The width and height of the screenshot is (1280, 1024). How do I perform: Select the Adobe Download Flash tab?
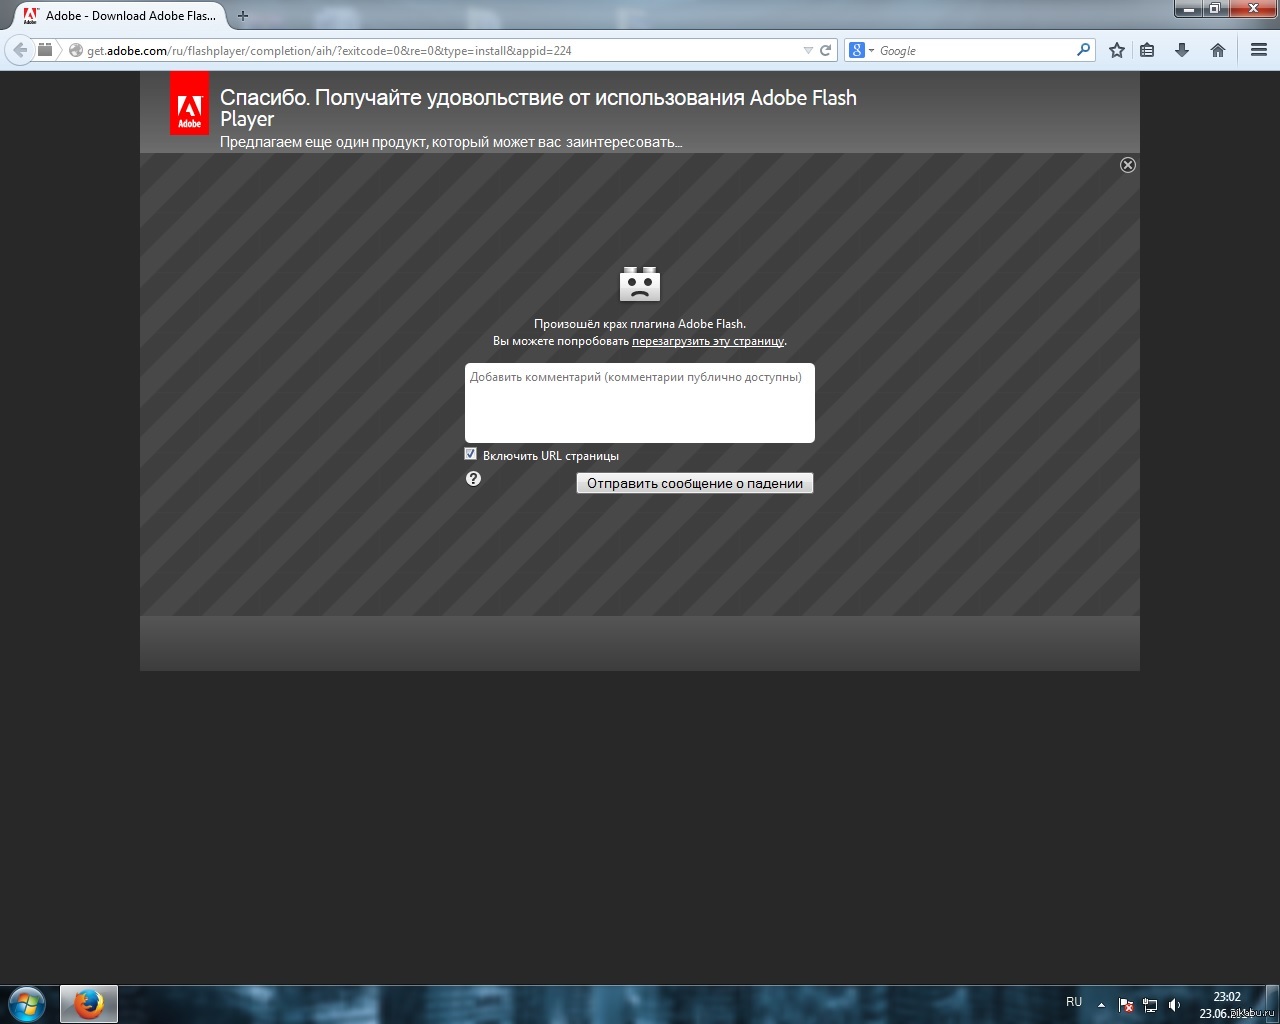click(x=120, y=16)
